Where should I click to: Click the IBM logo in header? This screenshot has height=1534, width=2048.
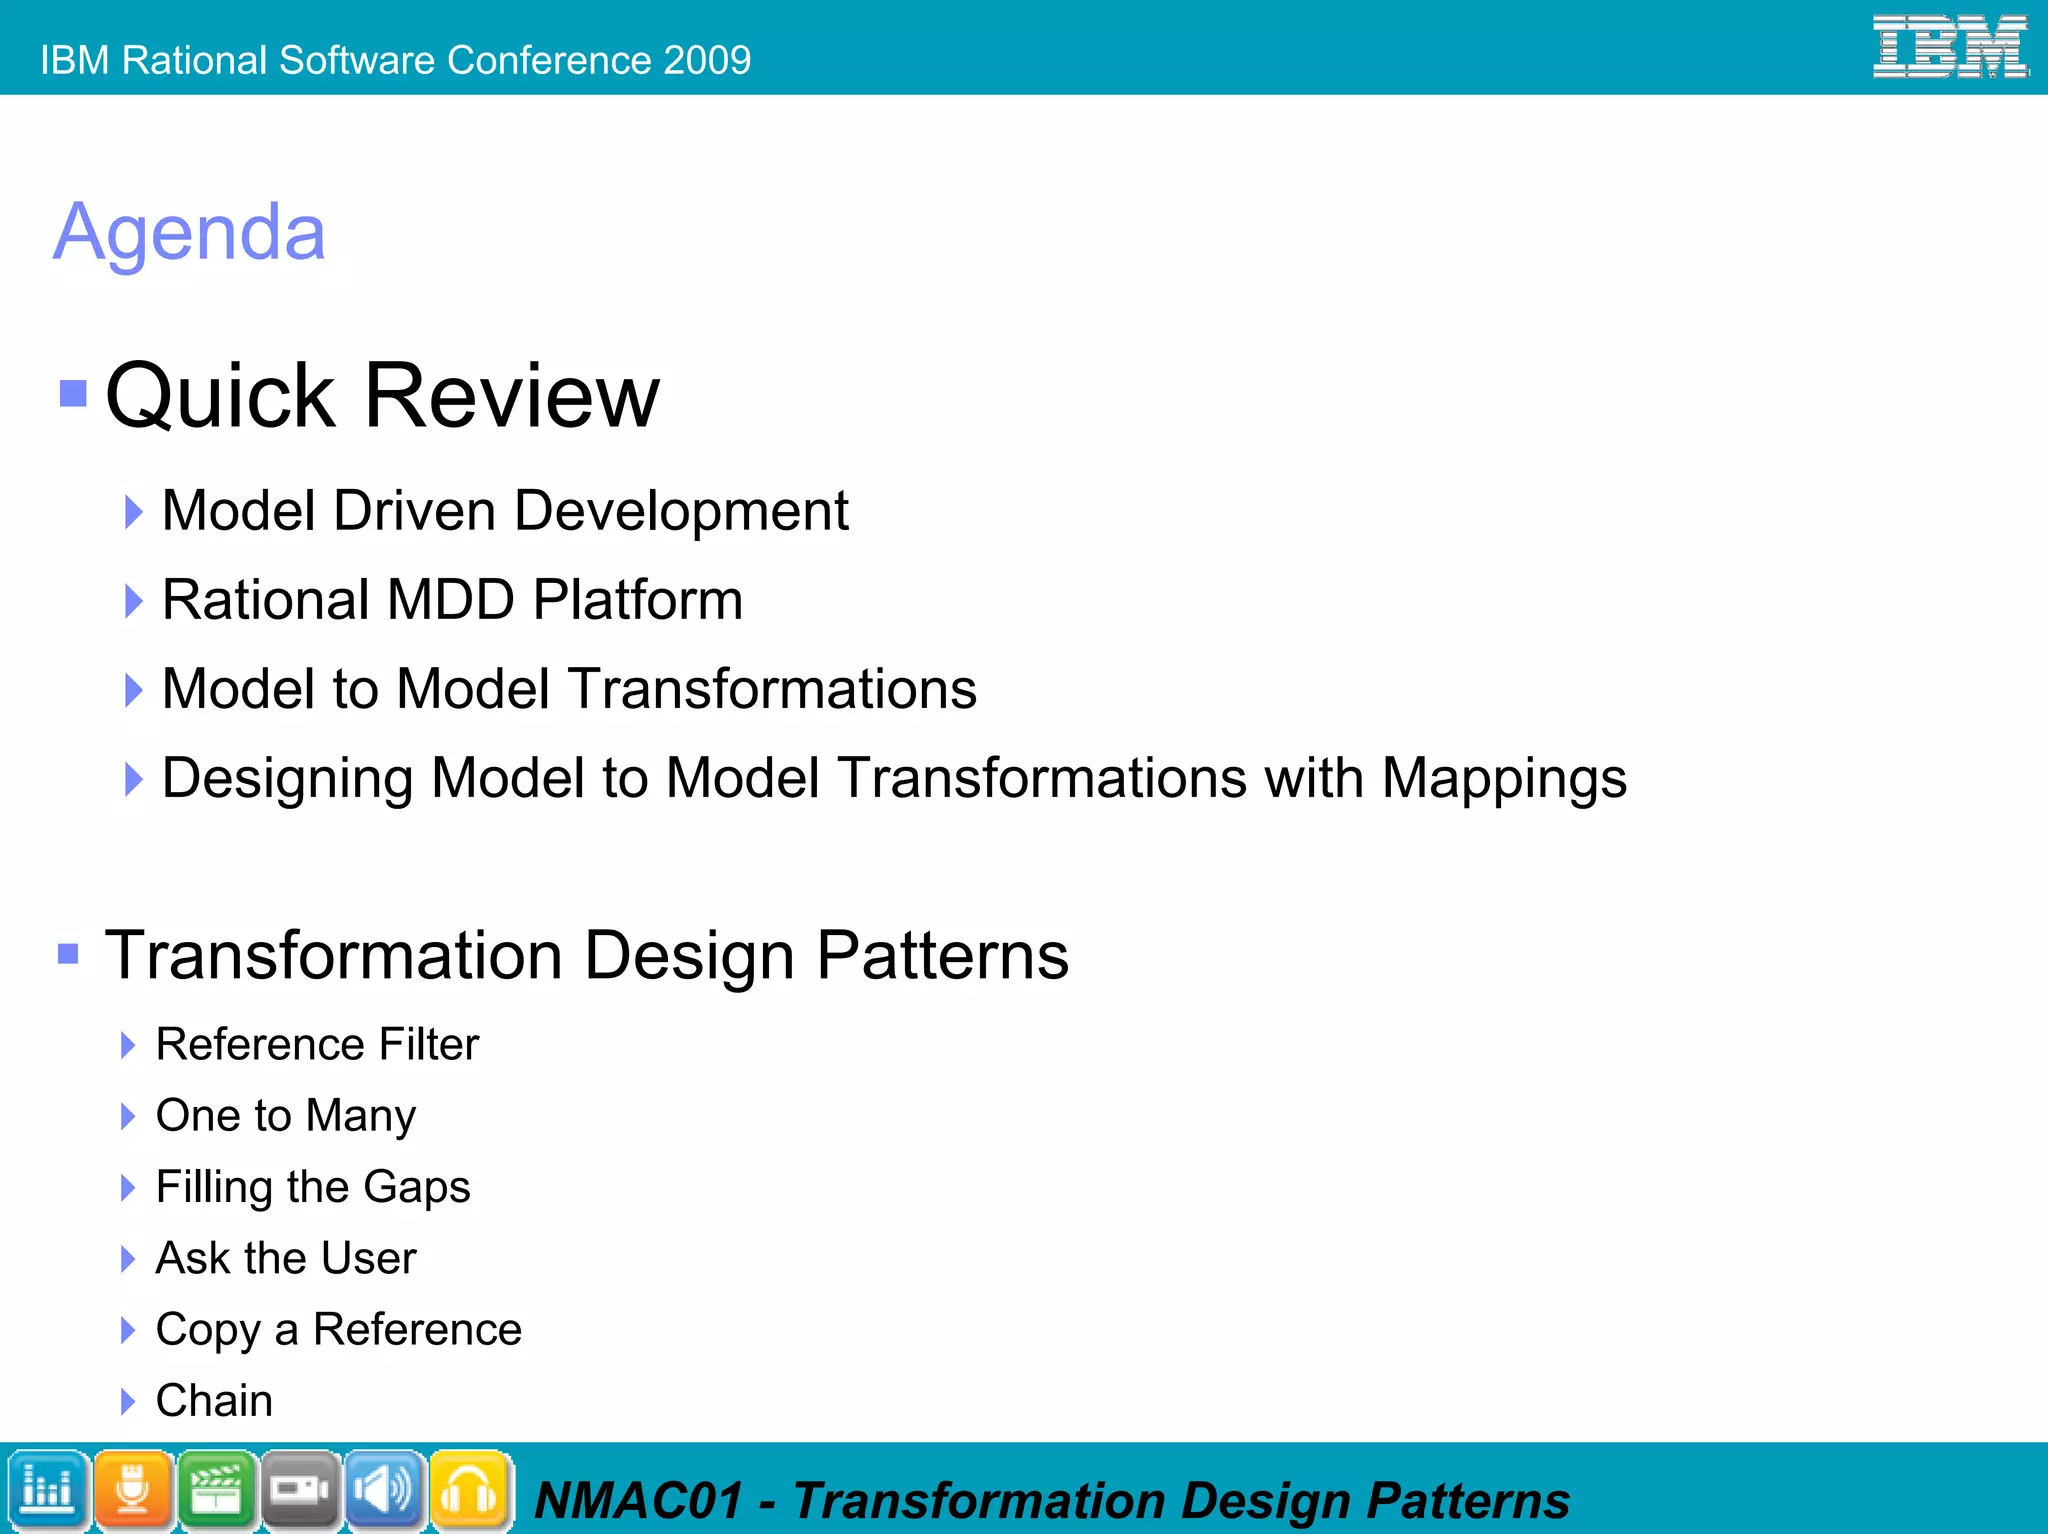[1949, 46]
